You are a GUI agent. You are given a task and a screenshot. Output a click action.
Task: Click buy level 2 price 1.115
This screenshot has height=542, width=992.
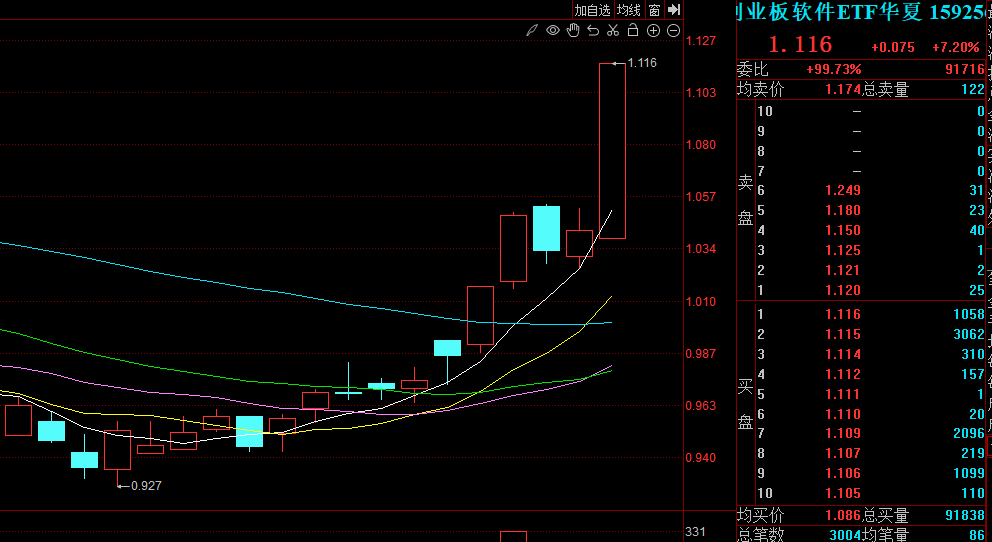coord(842,335)
